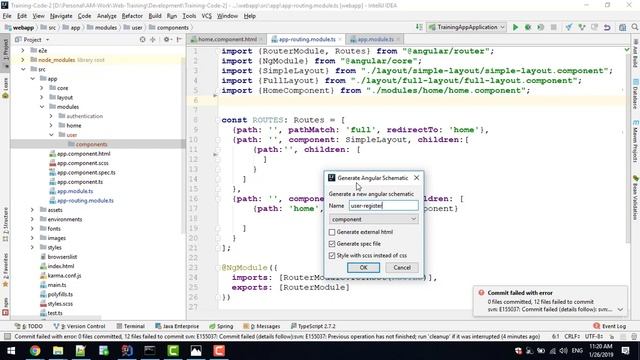Open the File menu
This screenshot has height=360, width=640.
tap(7, 16)
